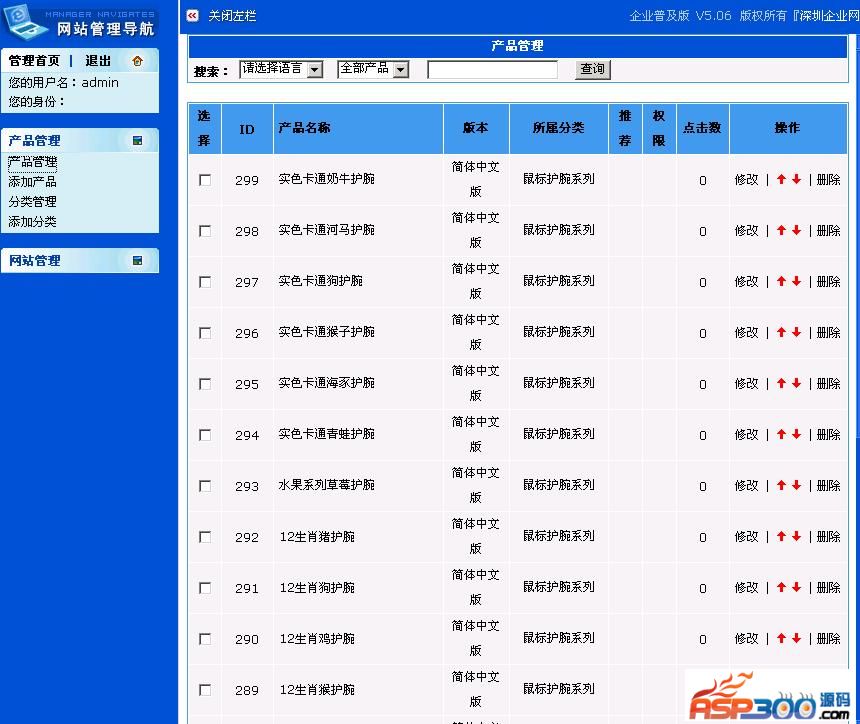Check the box for product 296

tap(205, 333)
